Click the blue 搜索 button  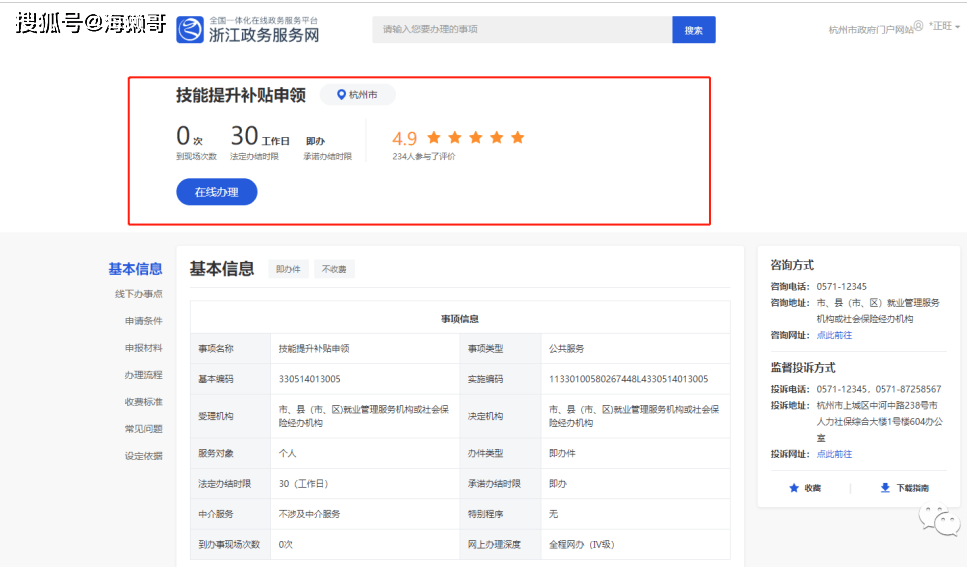(x=694, y=30)
